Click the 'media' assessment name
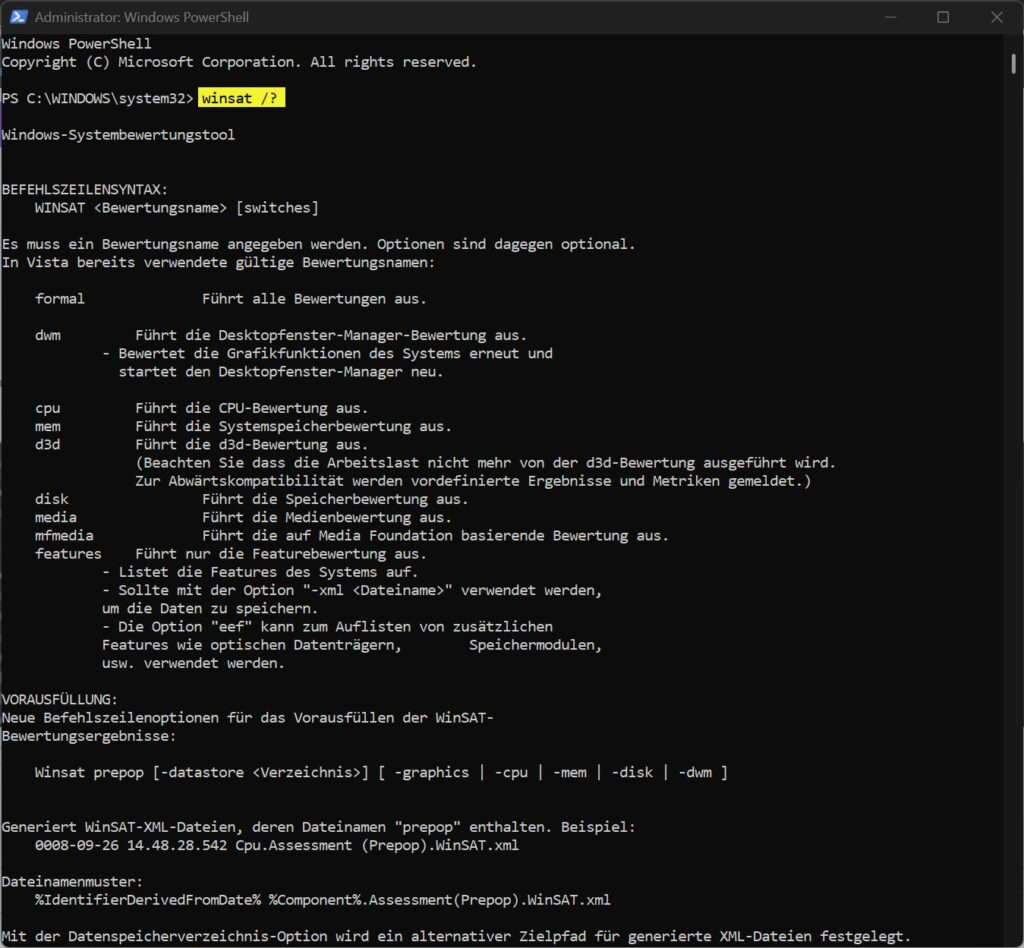The width and height of the screenshot is (1024, 948). coord(56,518)
